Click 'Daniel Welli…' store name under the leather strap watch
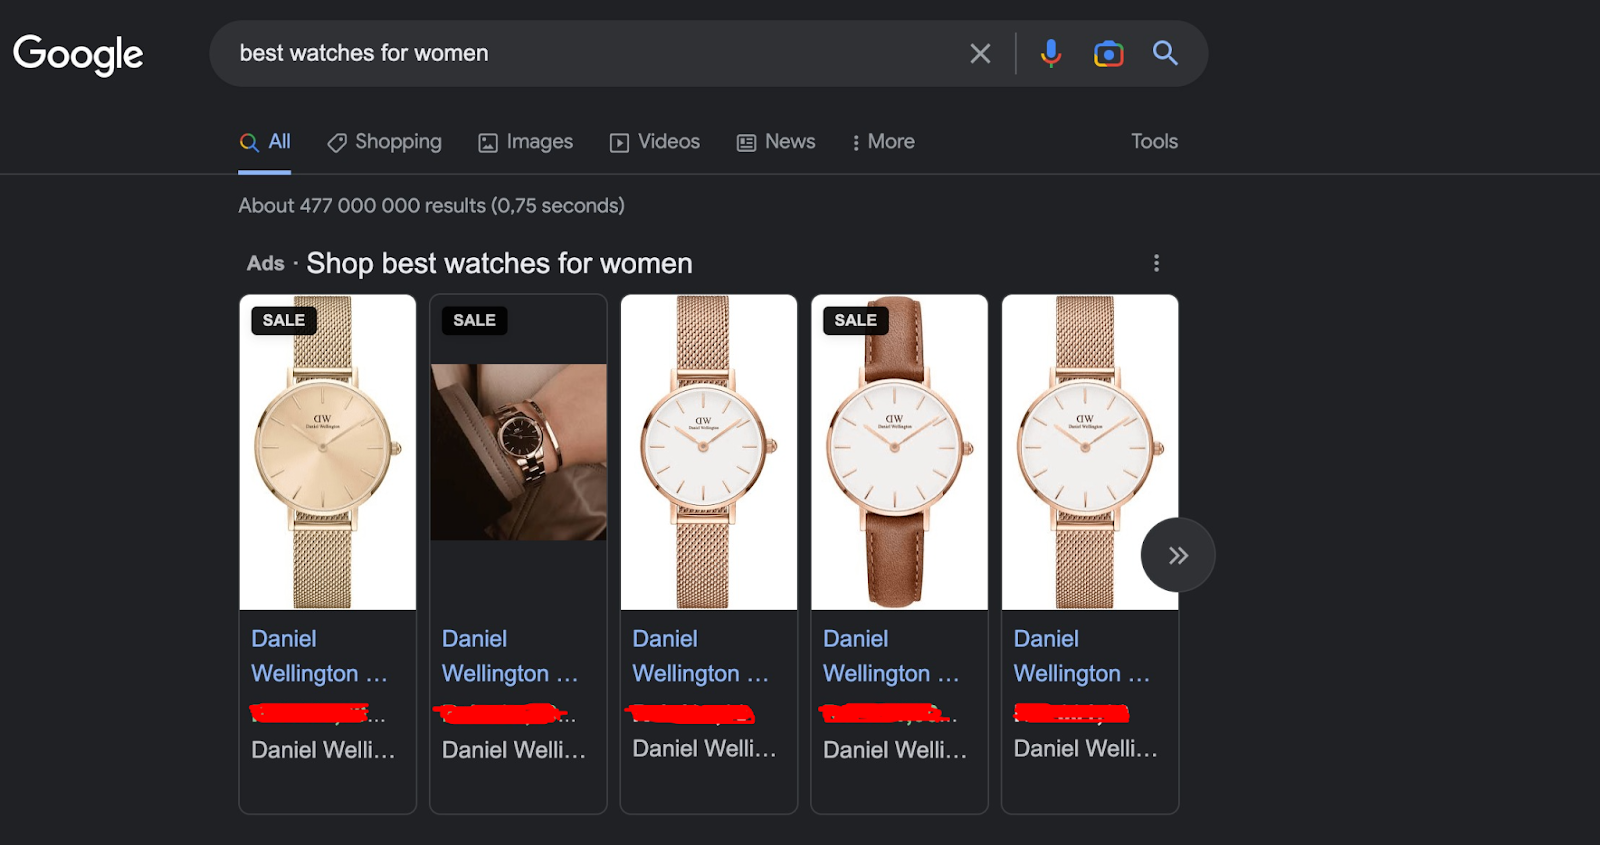 pos(895,750)
